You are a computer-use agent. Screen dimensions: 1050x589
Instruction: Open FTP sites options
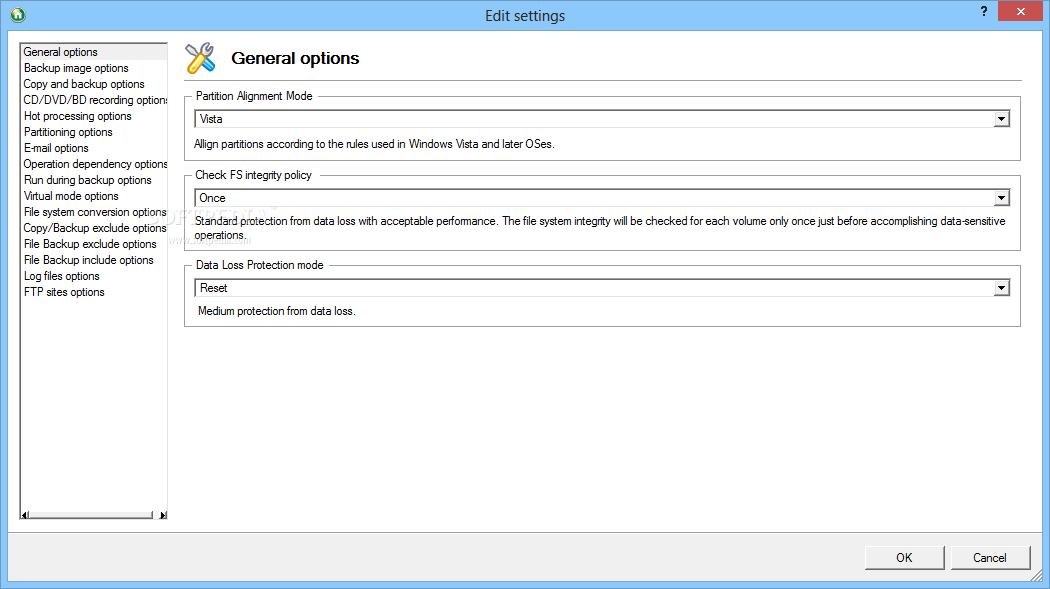tap(64, 292)
